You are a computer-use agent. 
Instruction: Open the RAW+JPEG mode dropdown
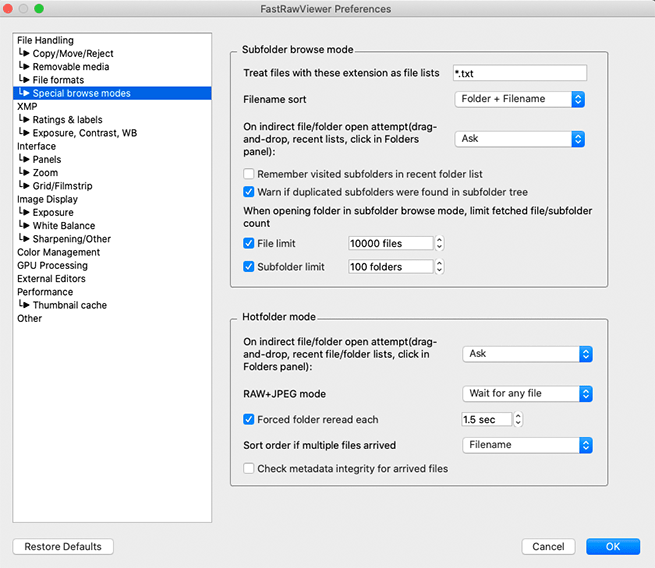tap(529, 394)
